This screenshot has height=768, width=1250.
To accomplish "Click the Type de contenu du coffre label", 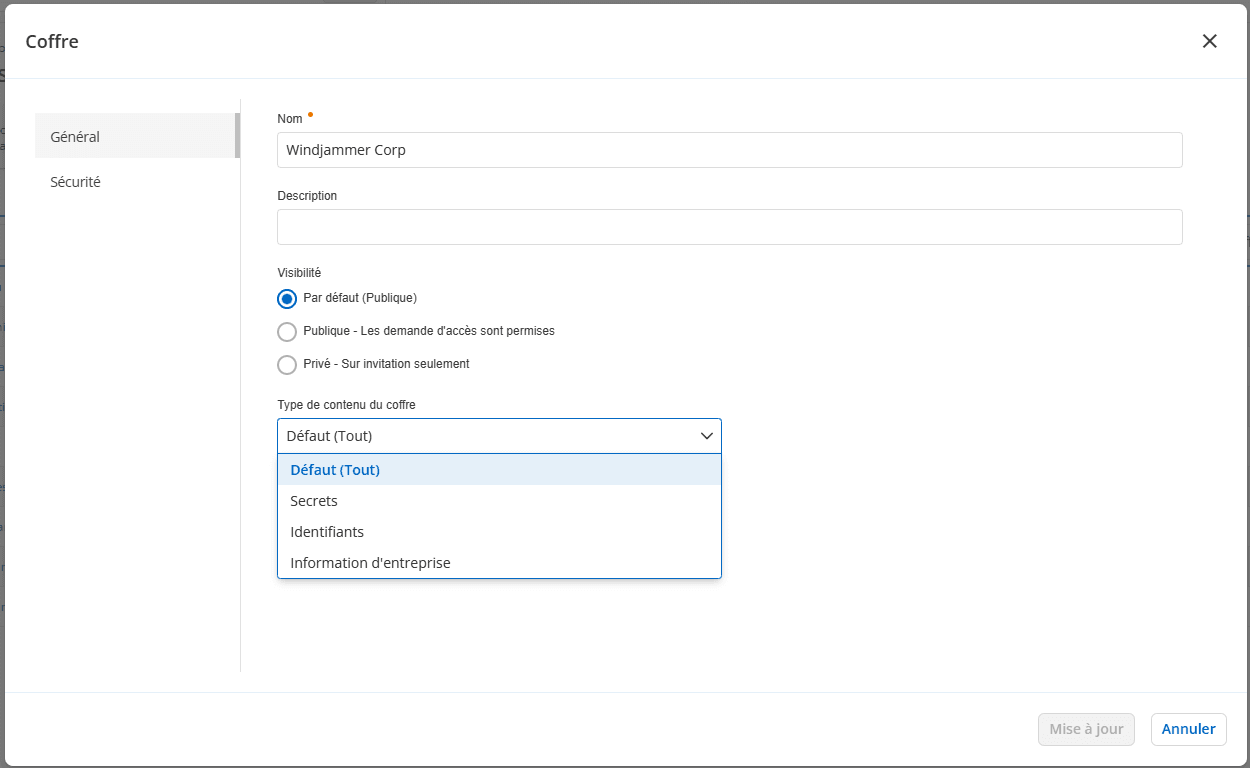I will [x=346, y=405].
